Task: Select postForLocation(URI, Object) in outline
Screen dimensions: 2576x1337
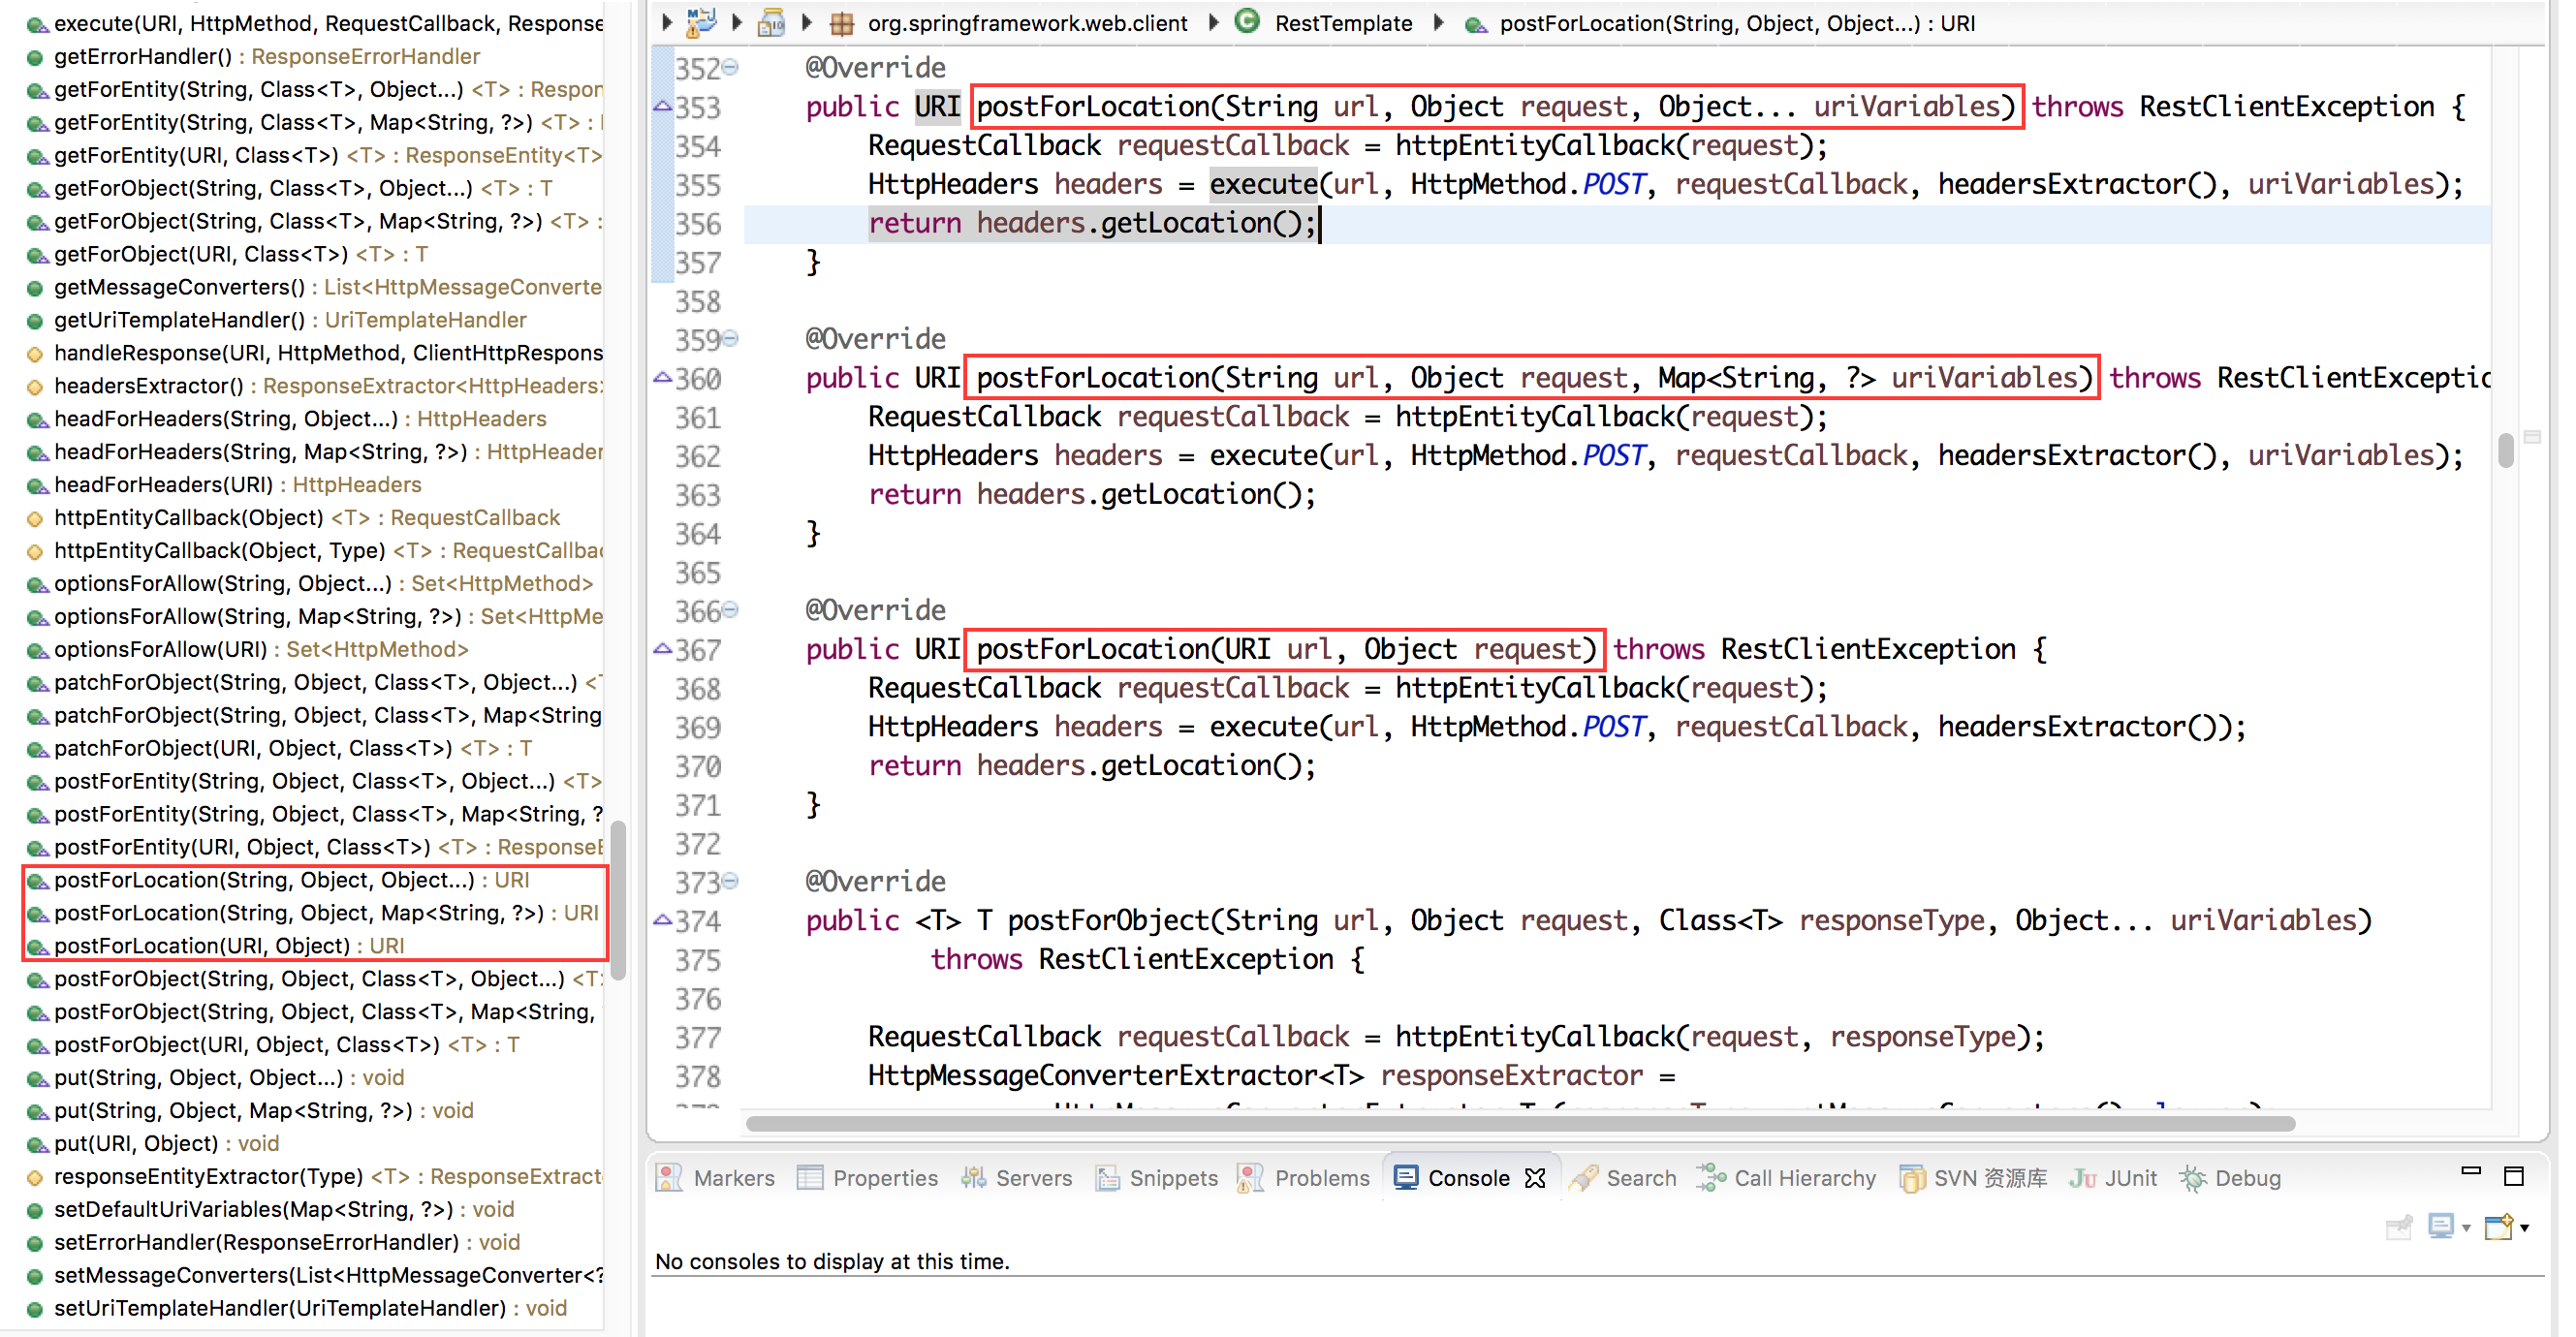Action: [x=200, y=945]
